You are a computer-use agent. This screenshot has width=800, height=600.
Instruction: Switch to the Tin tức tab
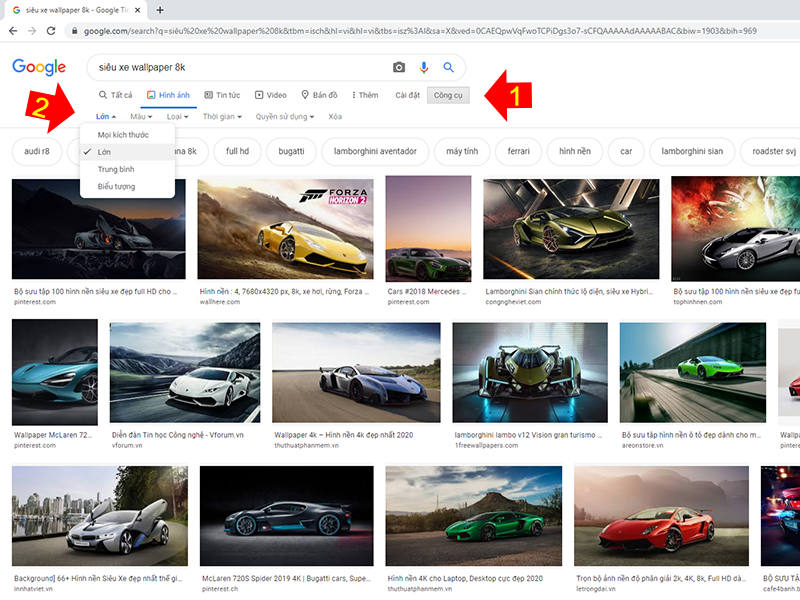point(222,95)
